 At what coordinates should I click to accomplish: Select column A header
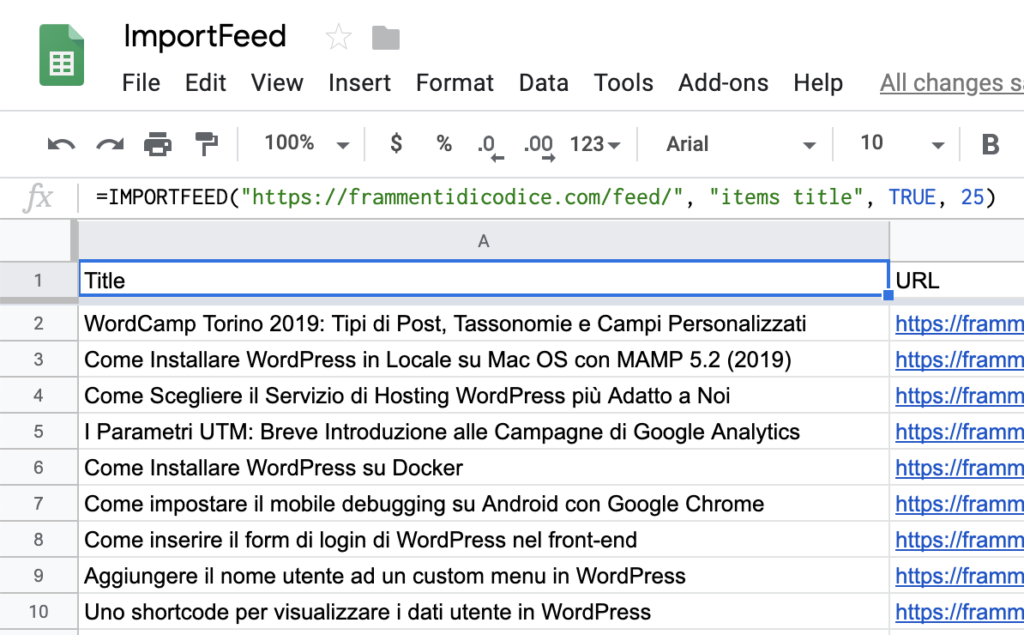[x=483, y=241]
